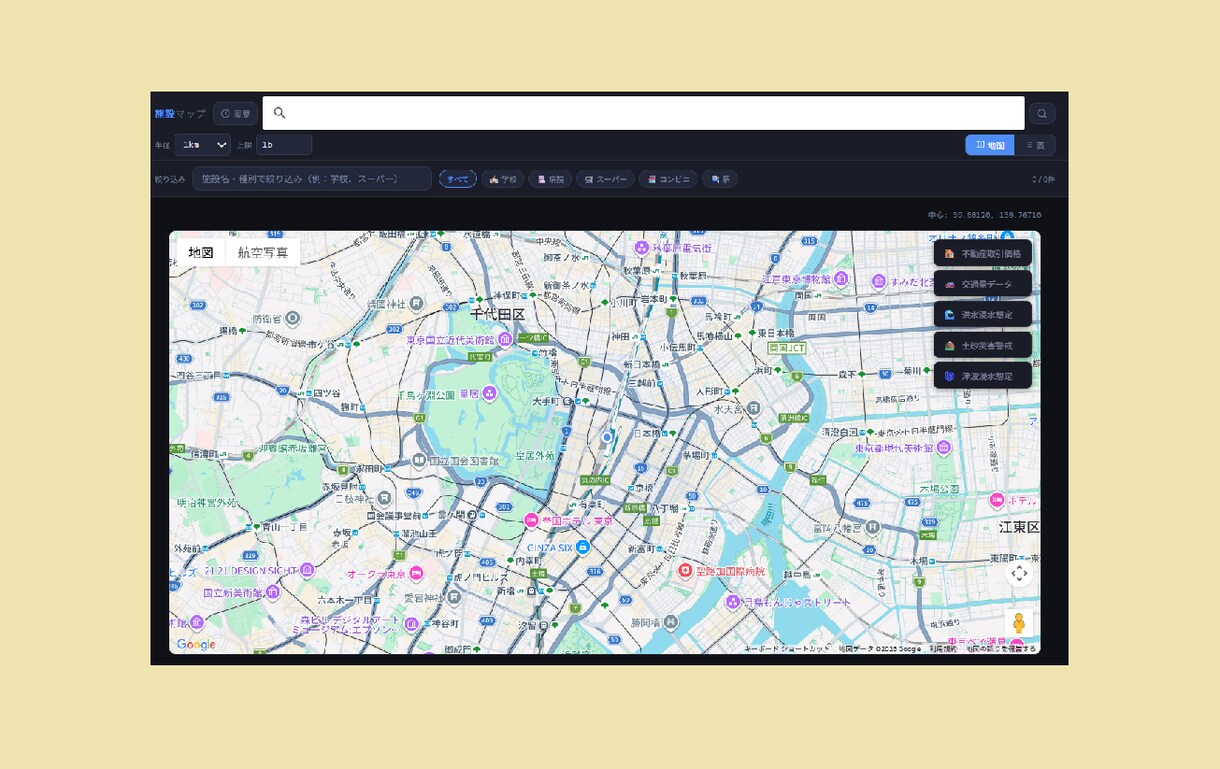Viewport: 1220px width, 769px height.
Task: Toggle the 洪水浸水想定 layer
Action: click(x=983, y=314)
